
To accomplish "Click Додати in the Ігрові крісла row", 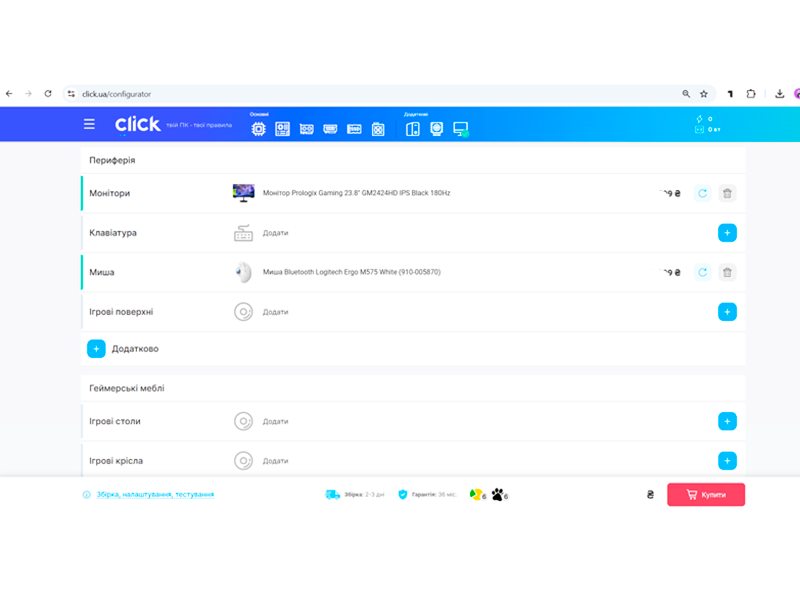I will [x=276, y=461].
